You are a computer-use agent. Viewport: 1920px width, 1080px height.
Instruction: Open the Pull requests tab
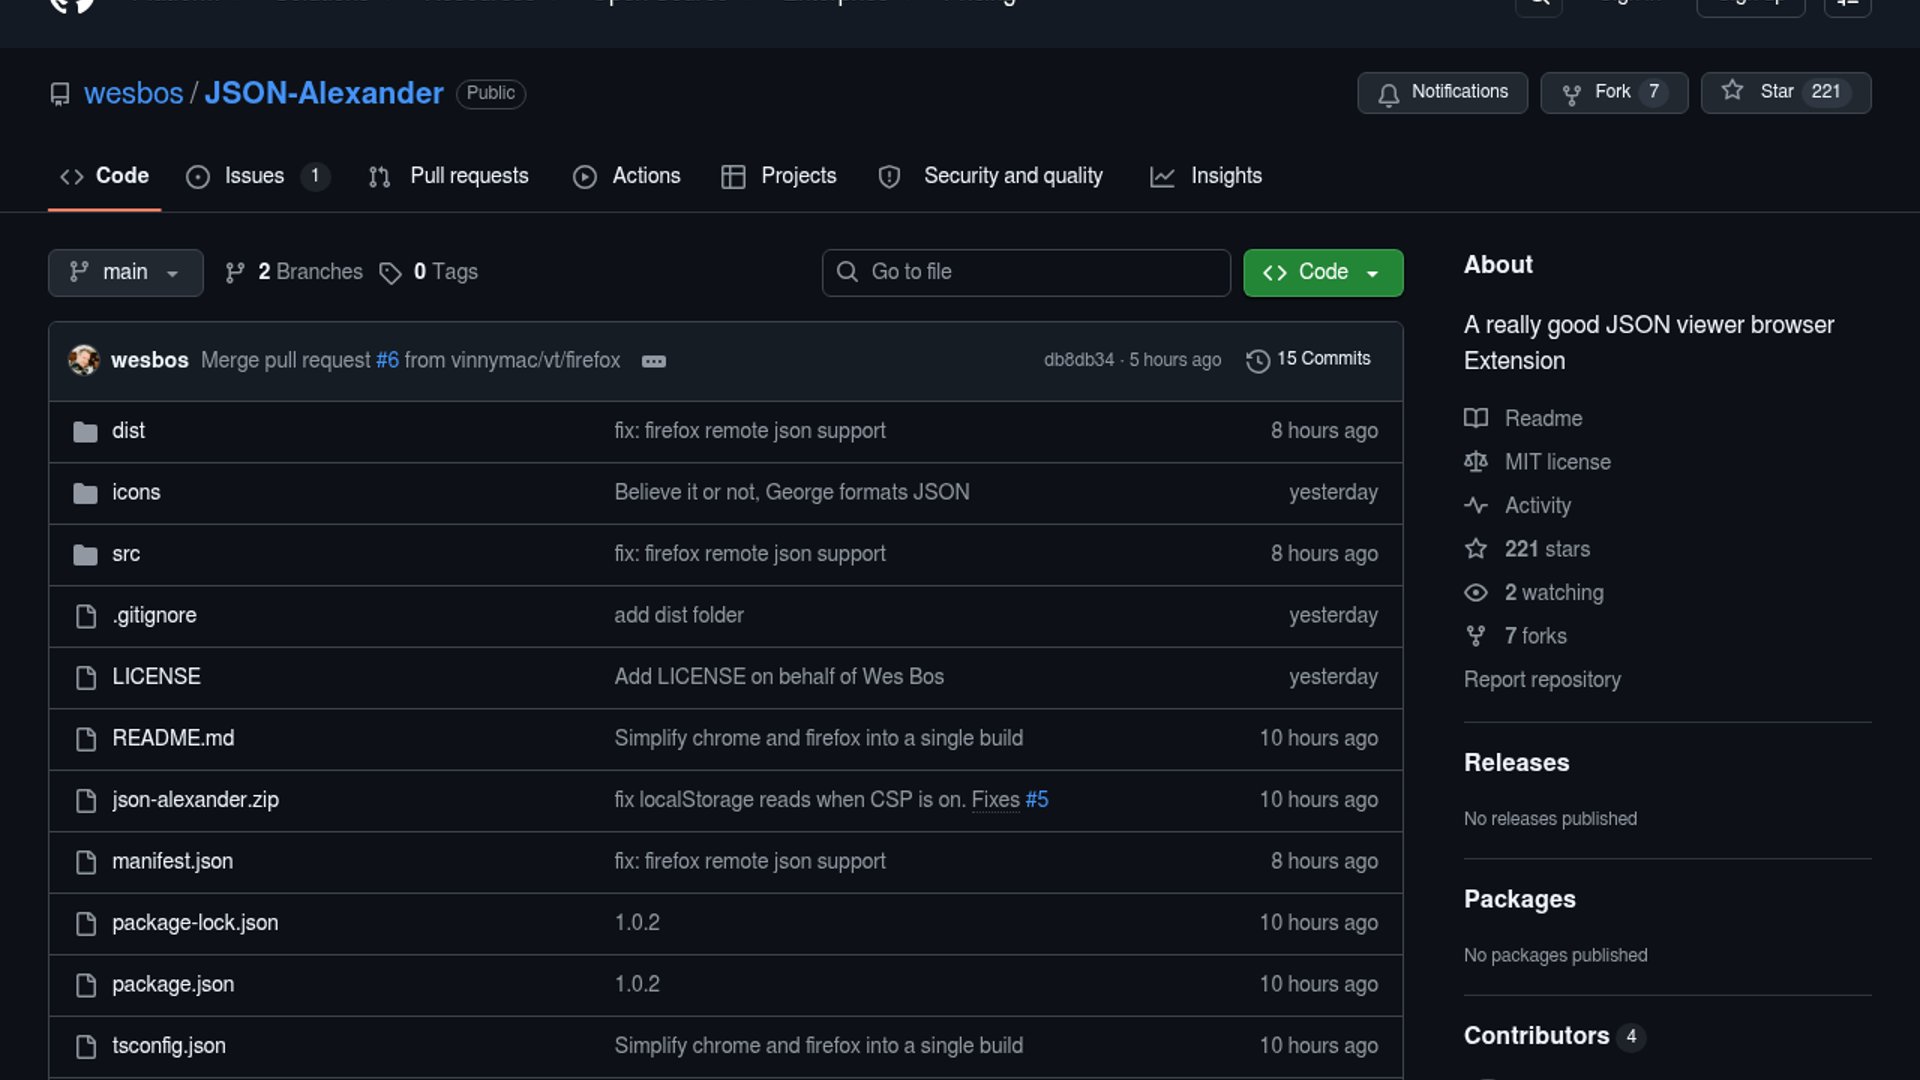468,176
